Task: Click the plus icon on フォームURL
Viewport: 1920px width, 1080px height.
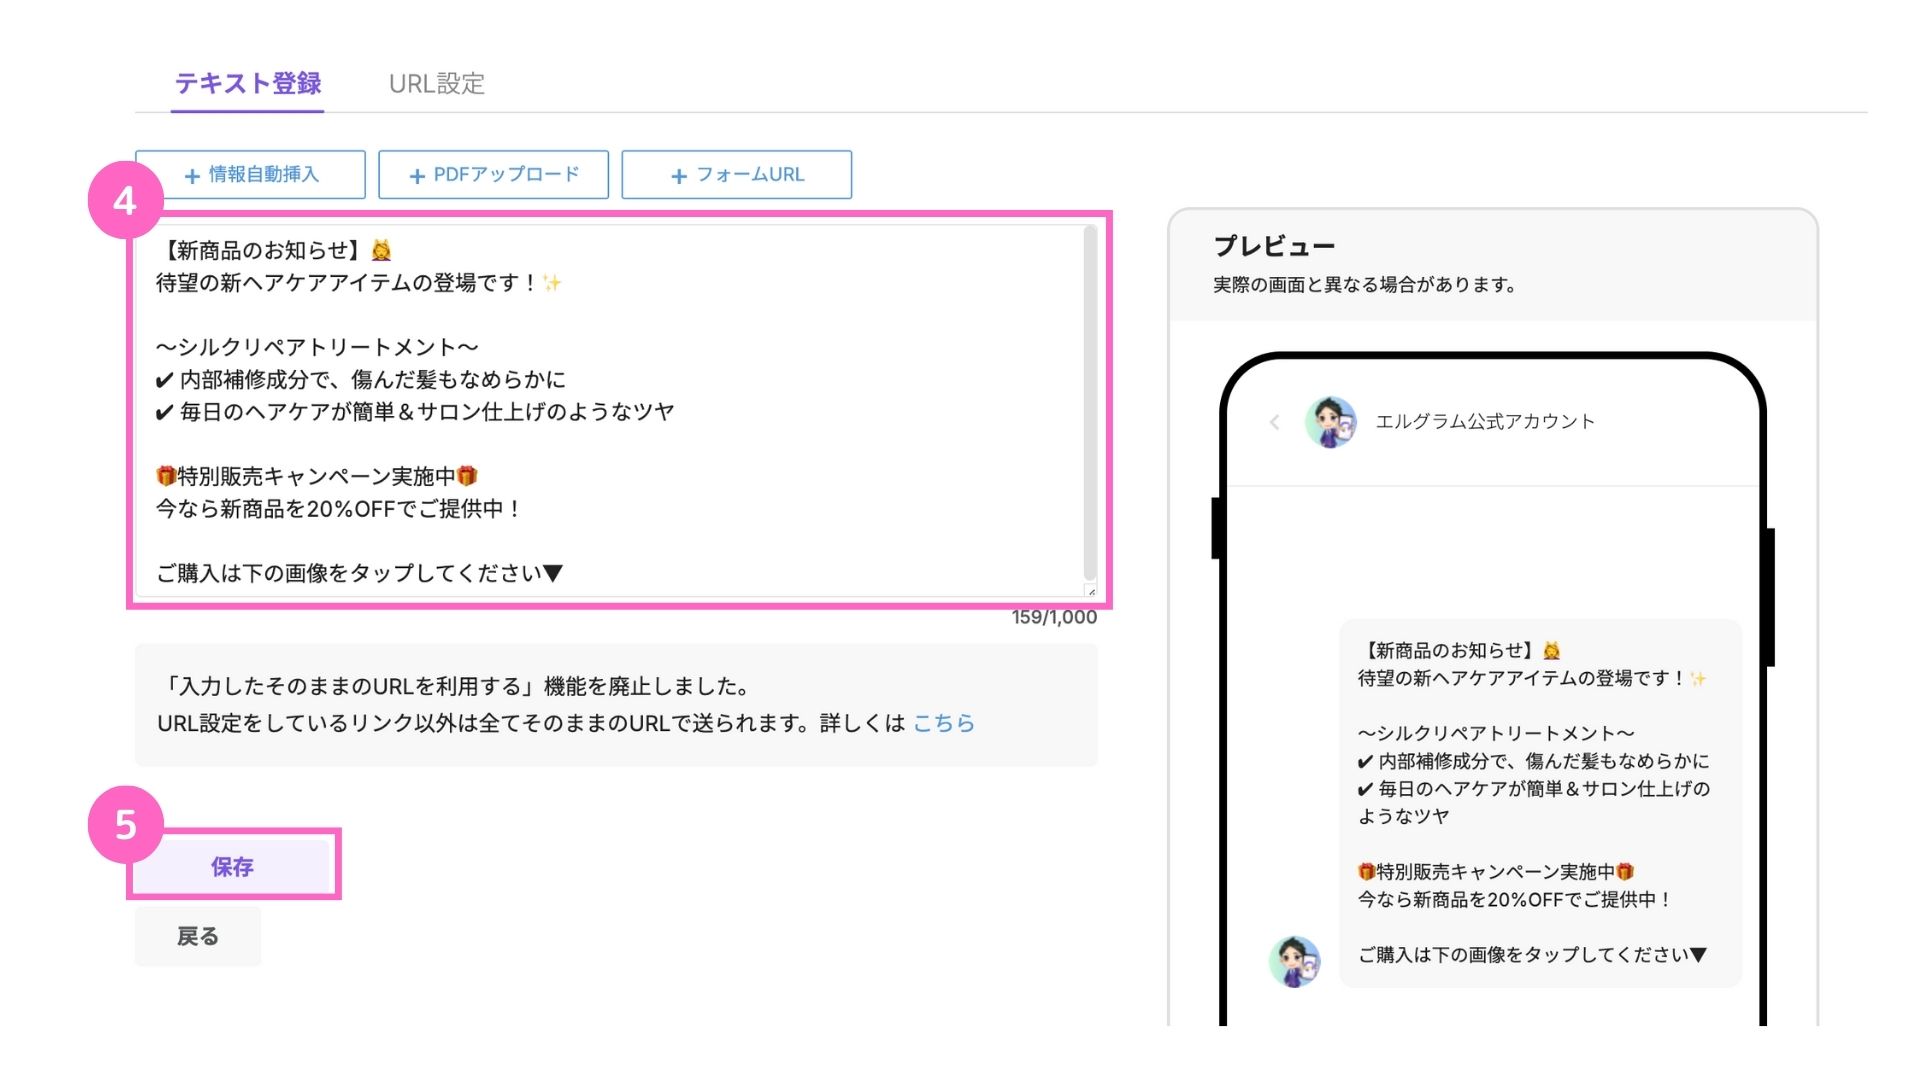Action: click(679, 176)
